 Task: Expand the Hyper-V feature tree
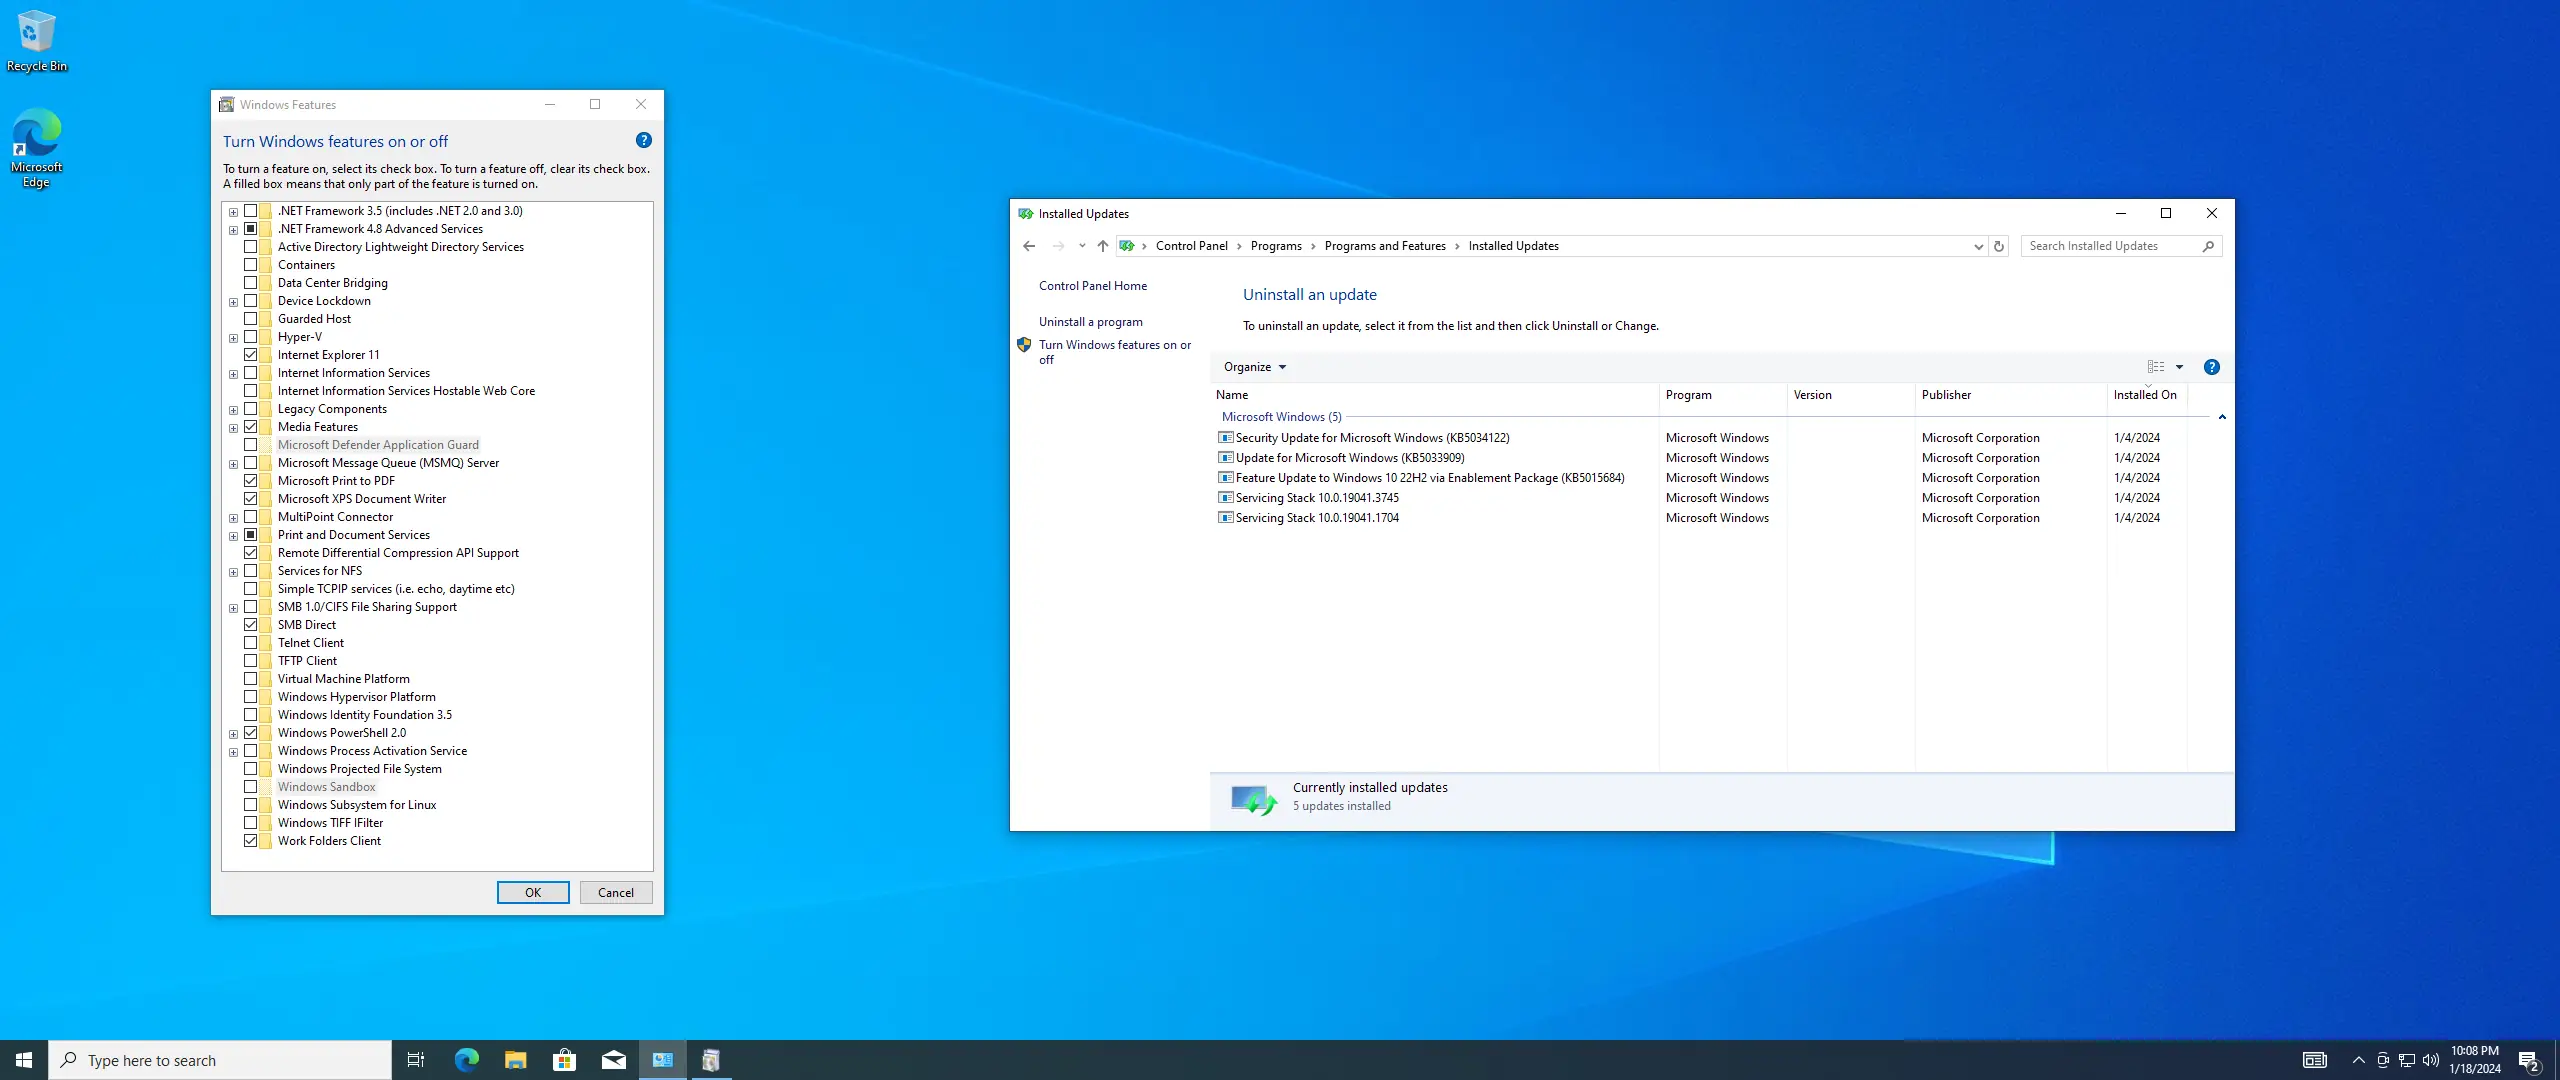pos(233,338)
